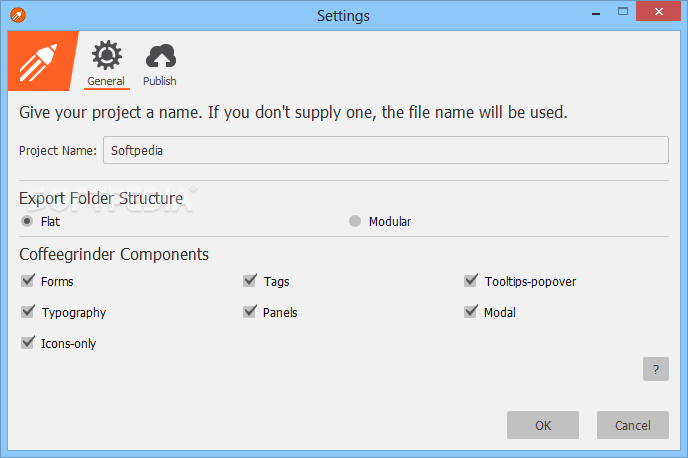This screenshot has width=688, height=458.
Task: Open the General settings gear icon
Action: pyautogui.click(x=105, y=55)
